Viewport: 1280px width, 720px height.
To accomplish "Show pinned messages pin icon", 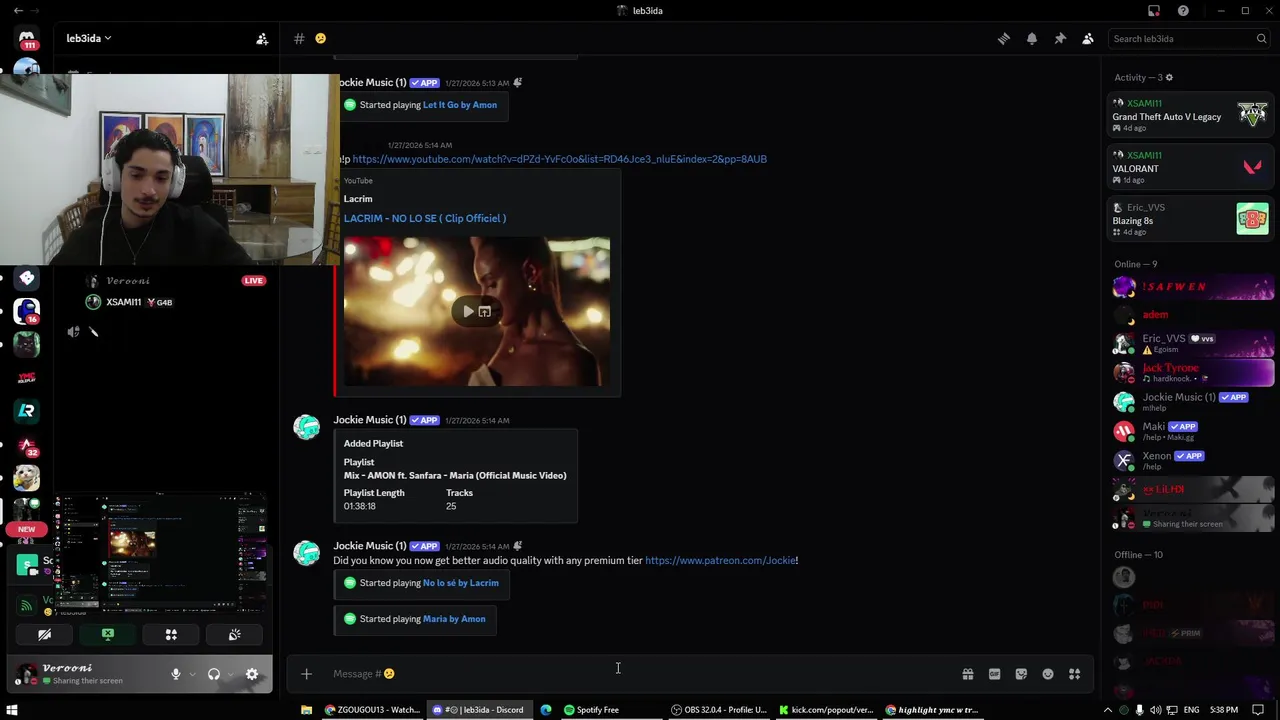I will point(1060,39).
